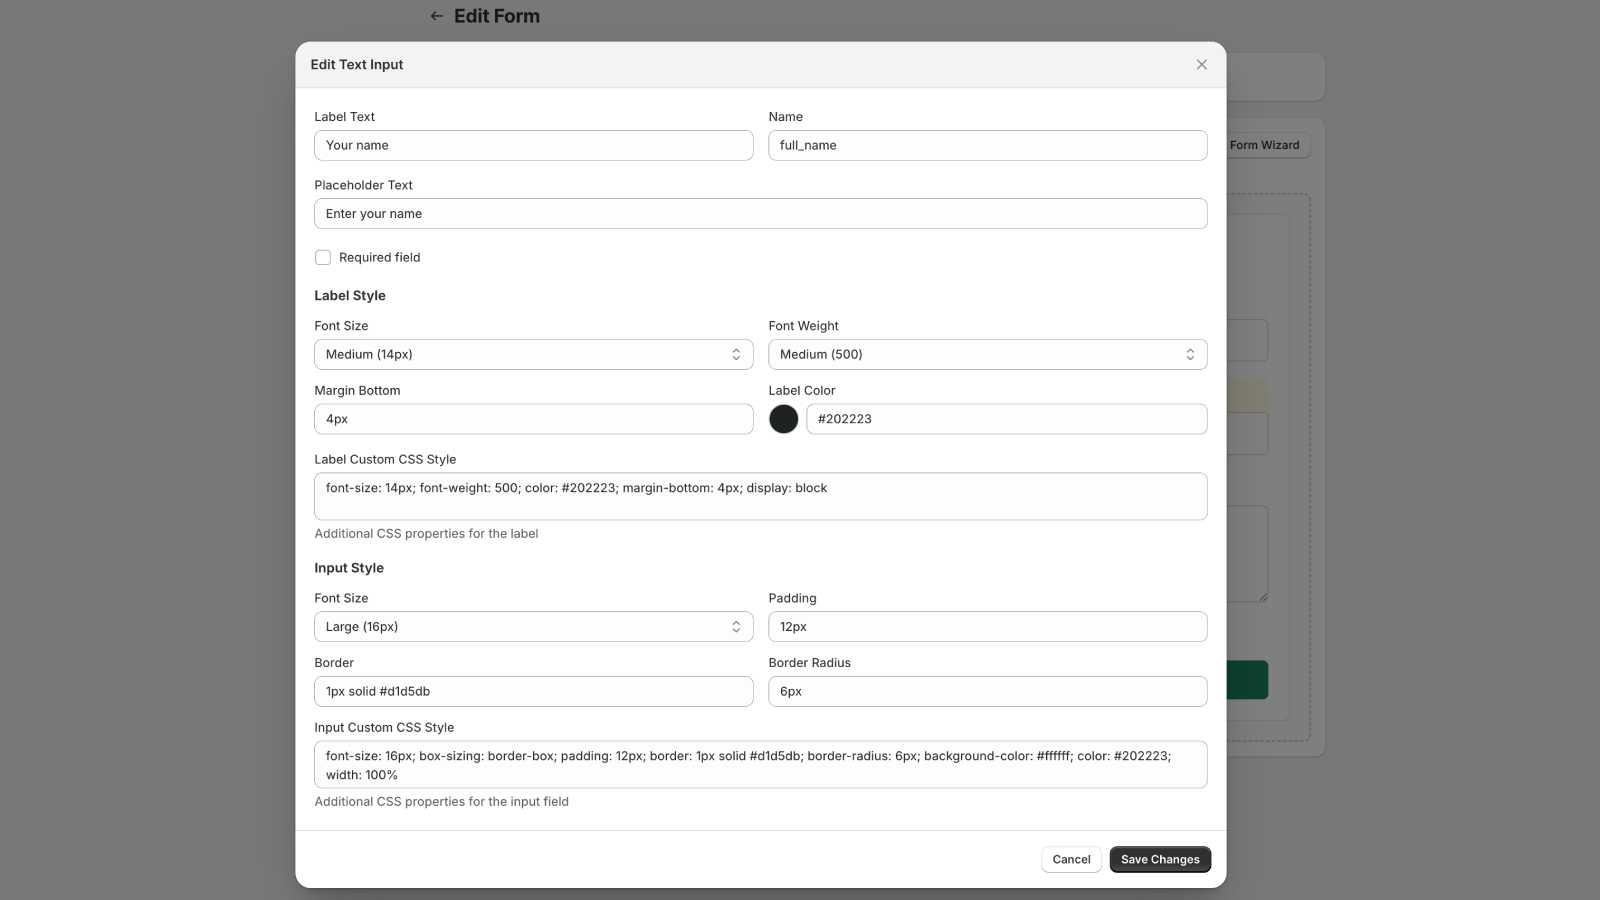This screenshot has width=1600, height=900.
Task: Open the Input Style Font Size dropdown
Action: 533,626
